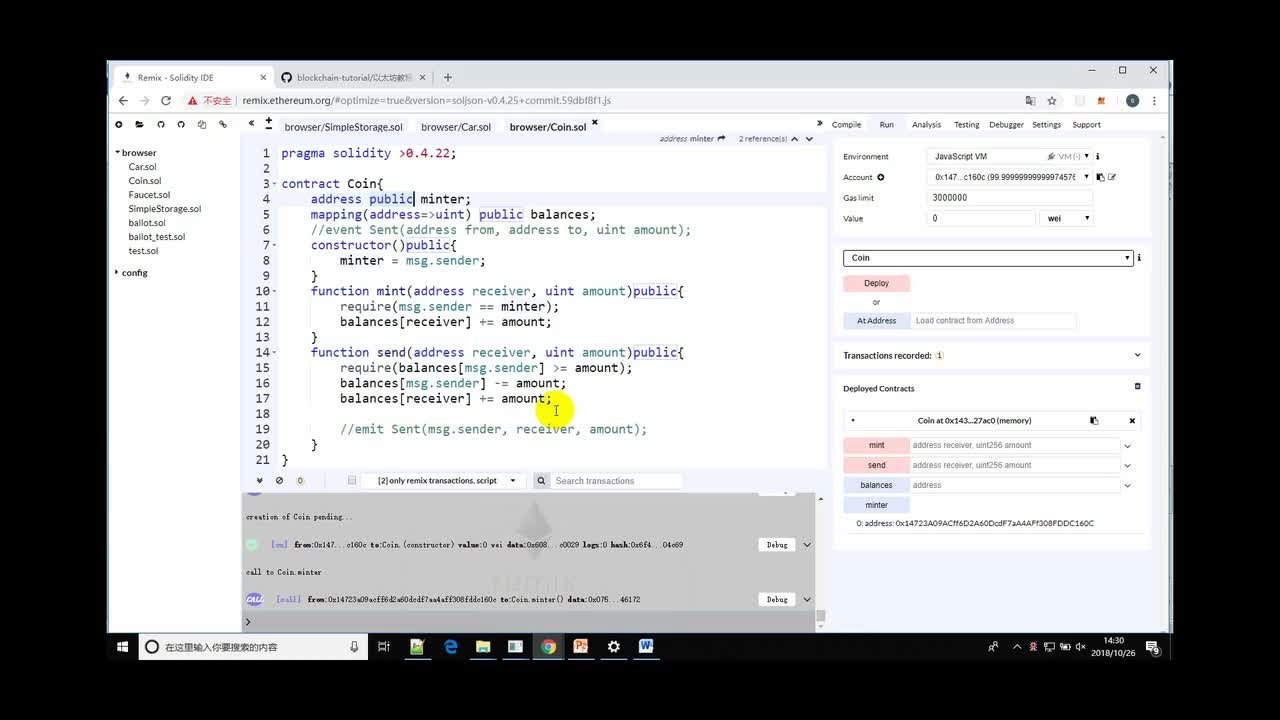
Task: Switch to browser/SimpleStorage.sol editor tab
Action: click(x=343, y=127)
